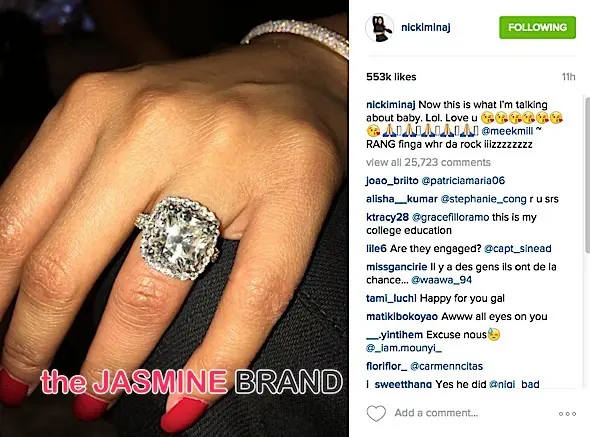Viewport: 590px width, 437px height.
Task: Open tami_luchi commenter profile
Action: (x=391, y=298)
